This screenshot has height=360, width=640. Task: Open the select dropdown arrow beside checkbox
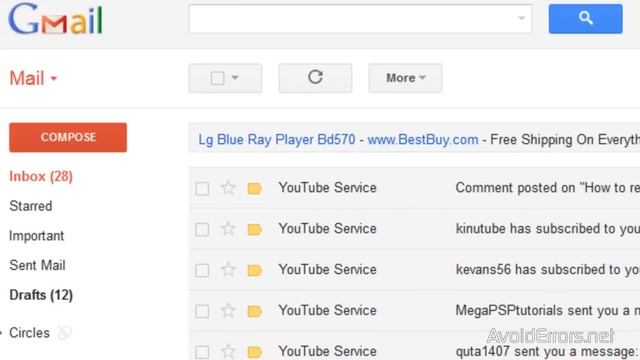pyautogui.click(x=235, y=77)
